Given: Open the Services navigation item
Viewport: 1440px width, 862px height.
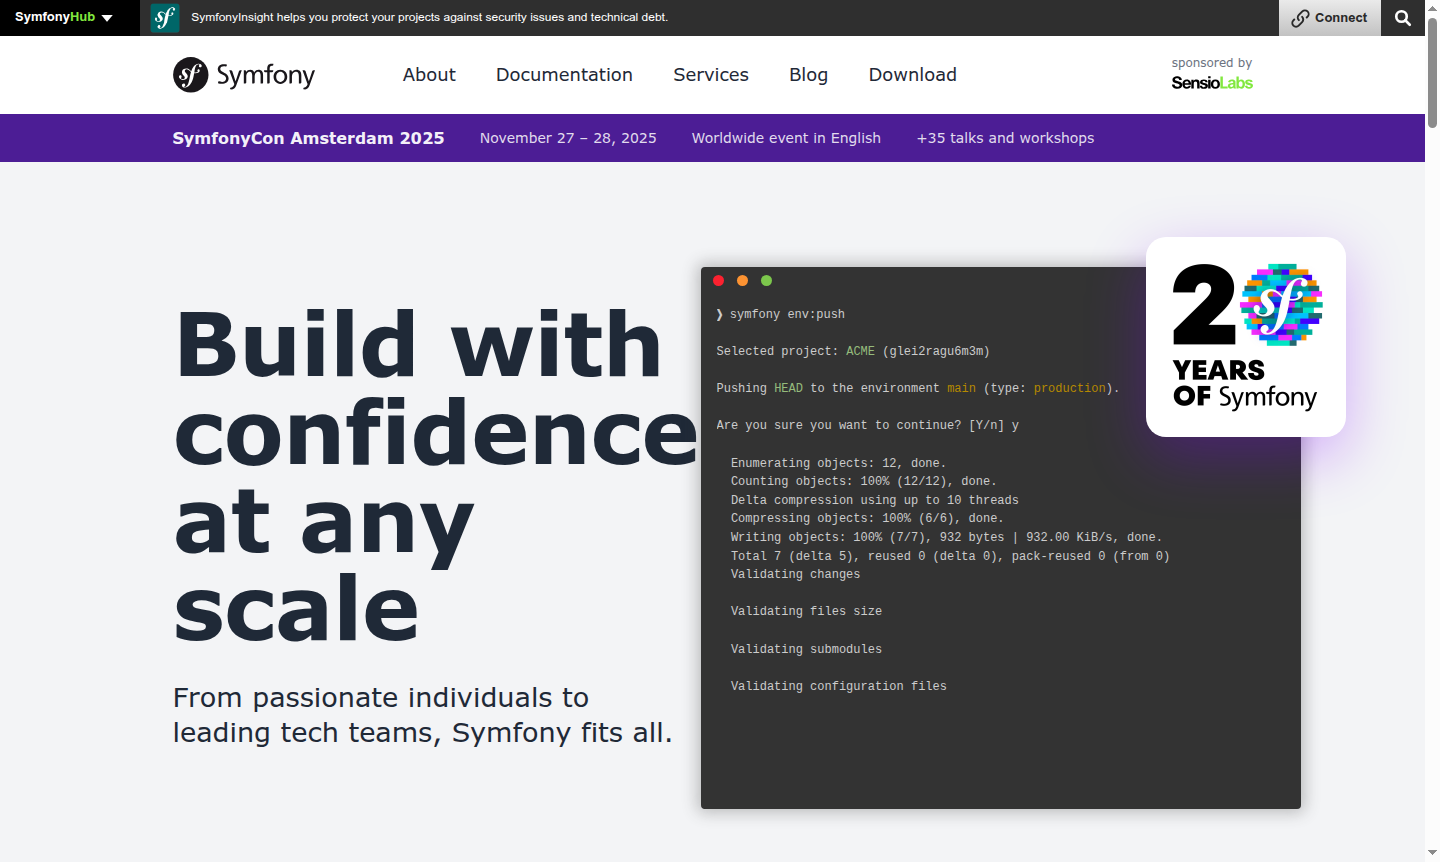Looking at the screenshot, I should pyautogui.click(x=711, y=74).
